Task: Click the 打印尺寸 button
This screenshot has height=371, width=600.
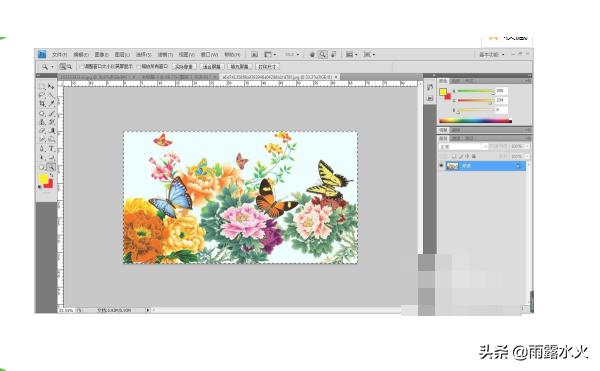Action: pos(267,67)
